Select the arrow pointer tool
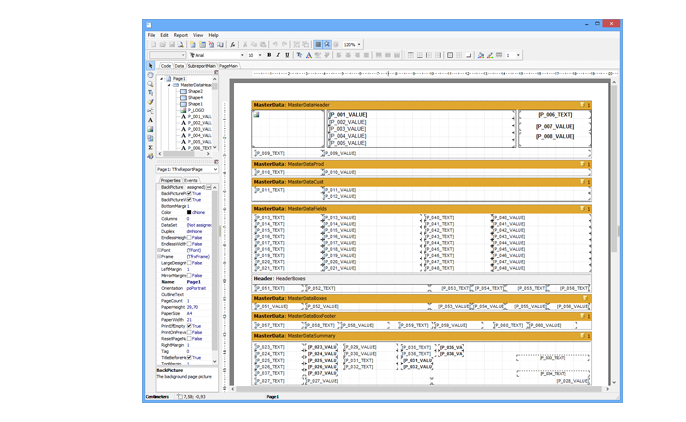The height and width of the screenshot is (422, 686). [151, 66]
